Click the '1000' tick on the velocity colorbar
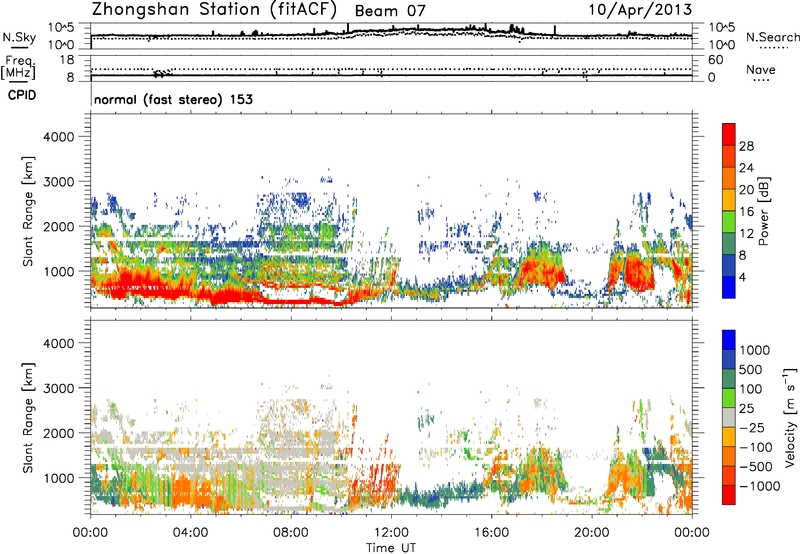800x554 pixels. pos(755,350)
